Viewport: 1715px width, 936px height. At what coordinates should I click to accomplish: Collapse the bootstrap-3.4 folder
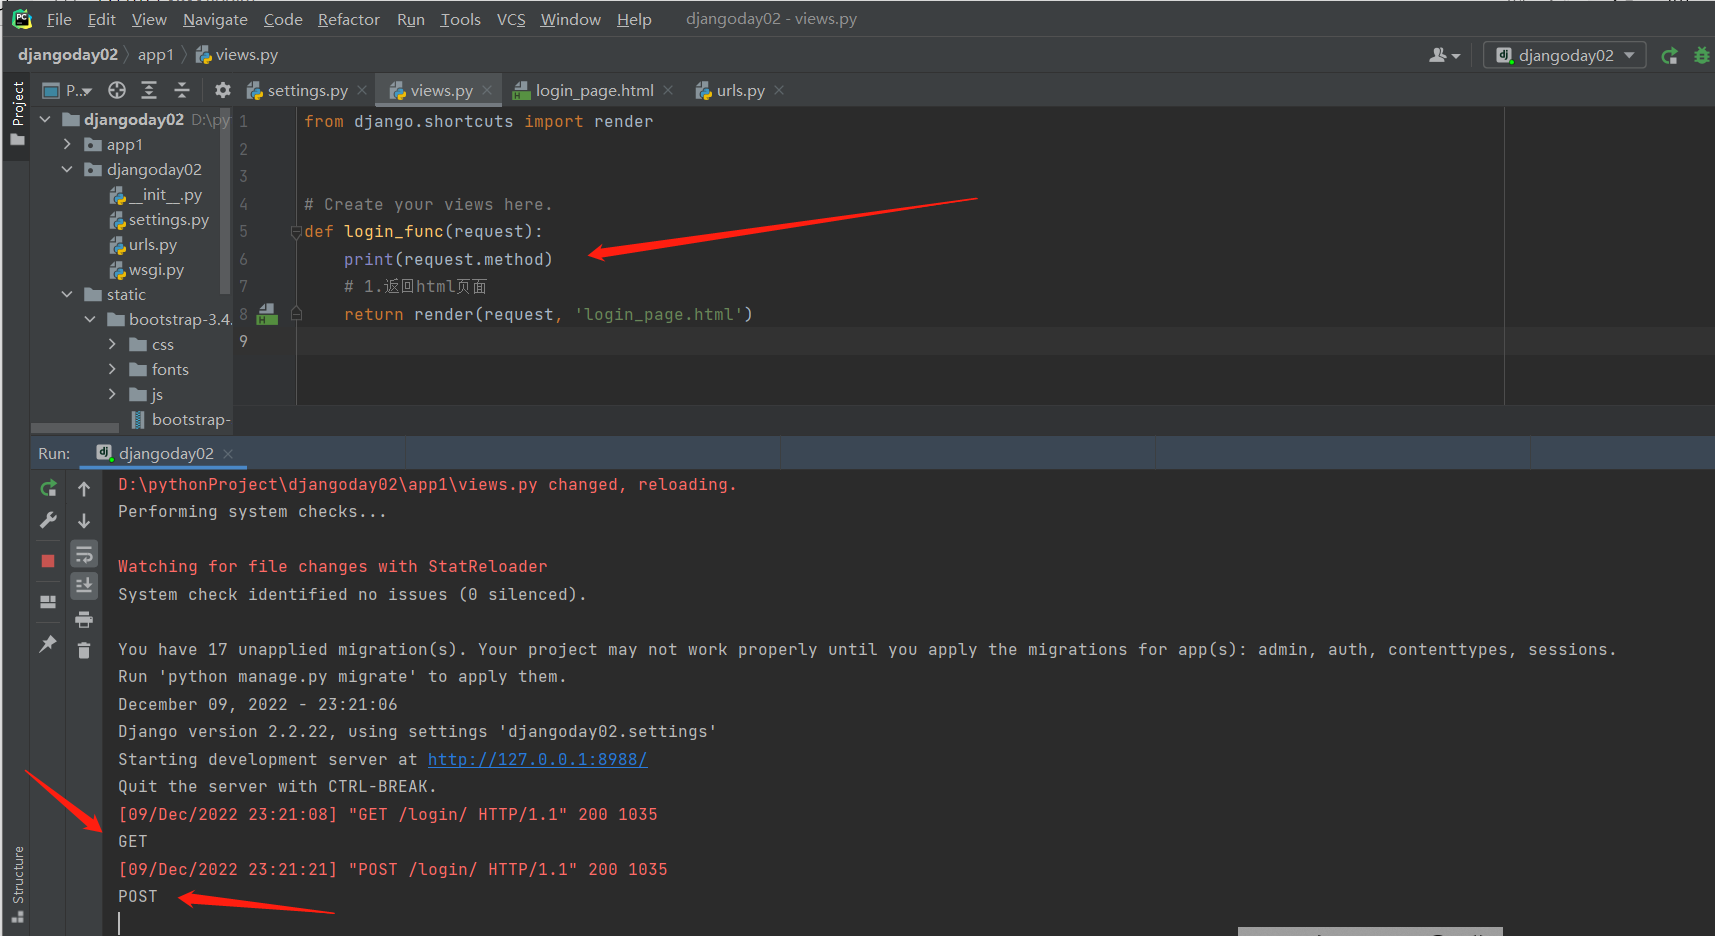[x=90, y=320]
